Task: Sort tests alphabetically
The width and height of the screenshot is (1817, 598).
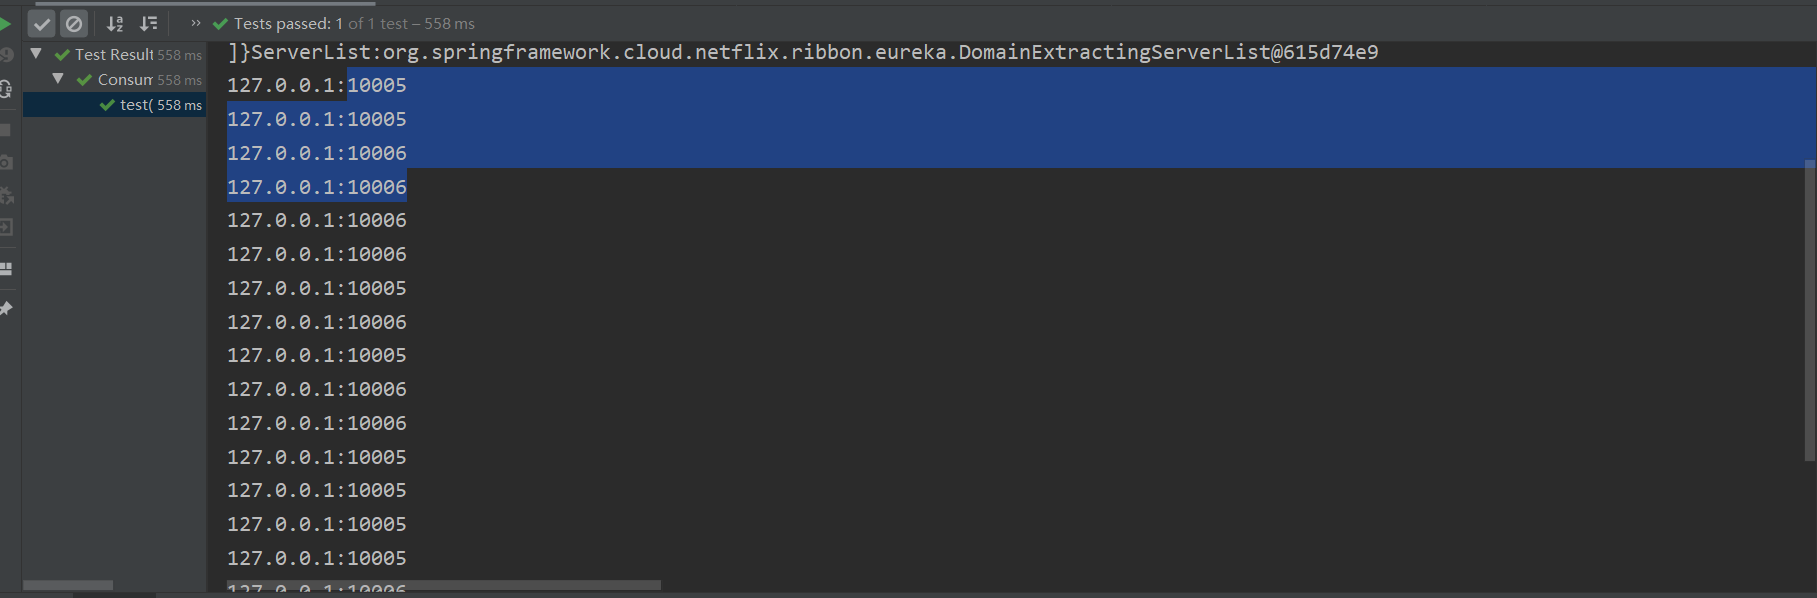Action: (116, 23)
